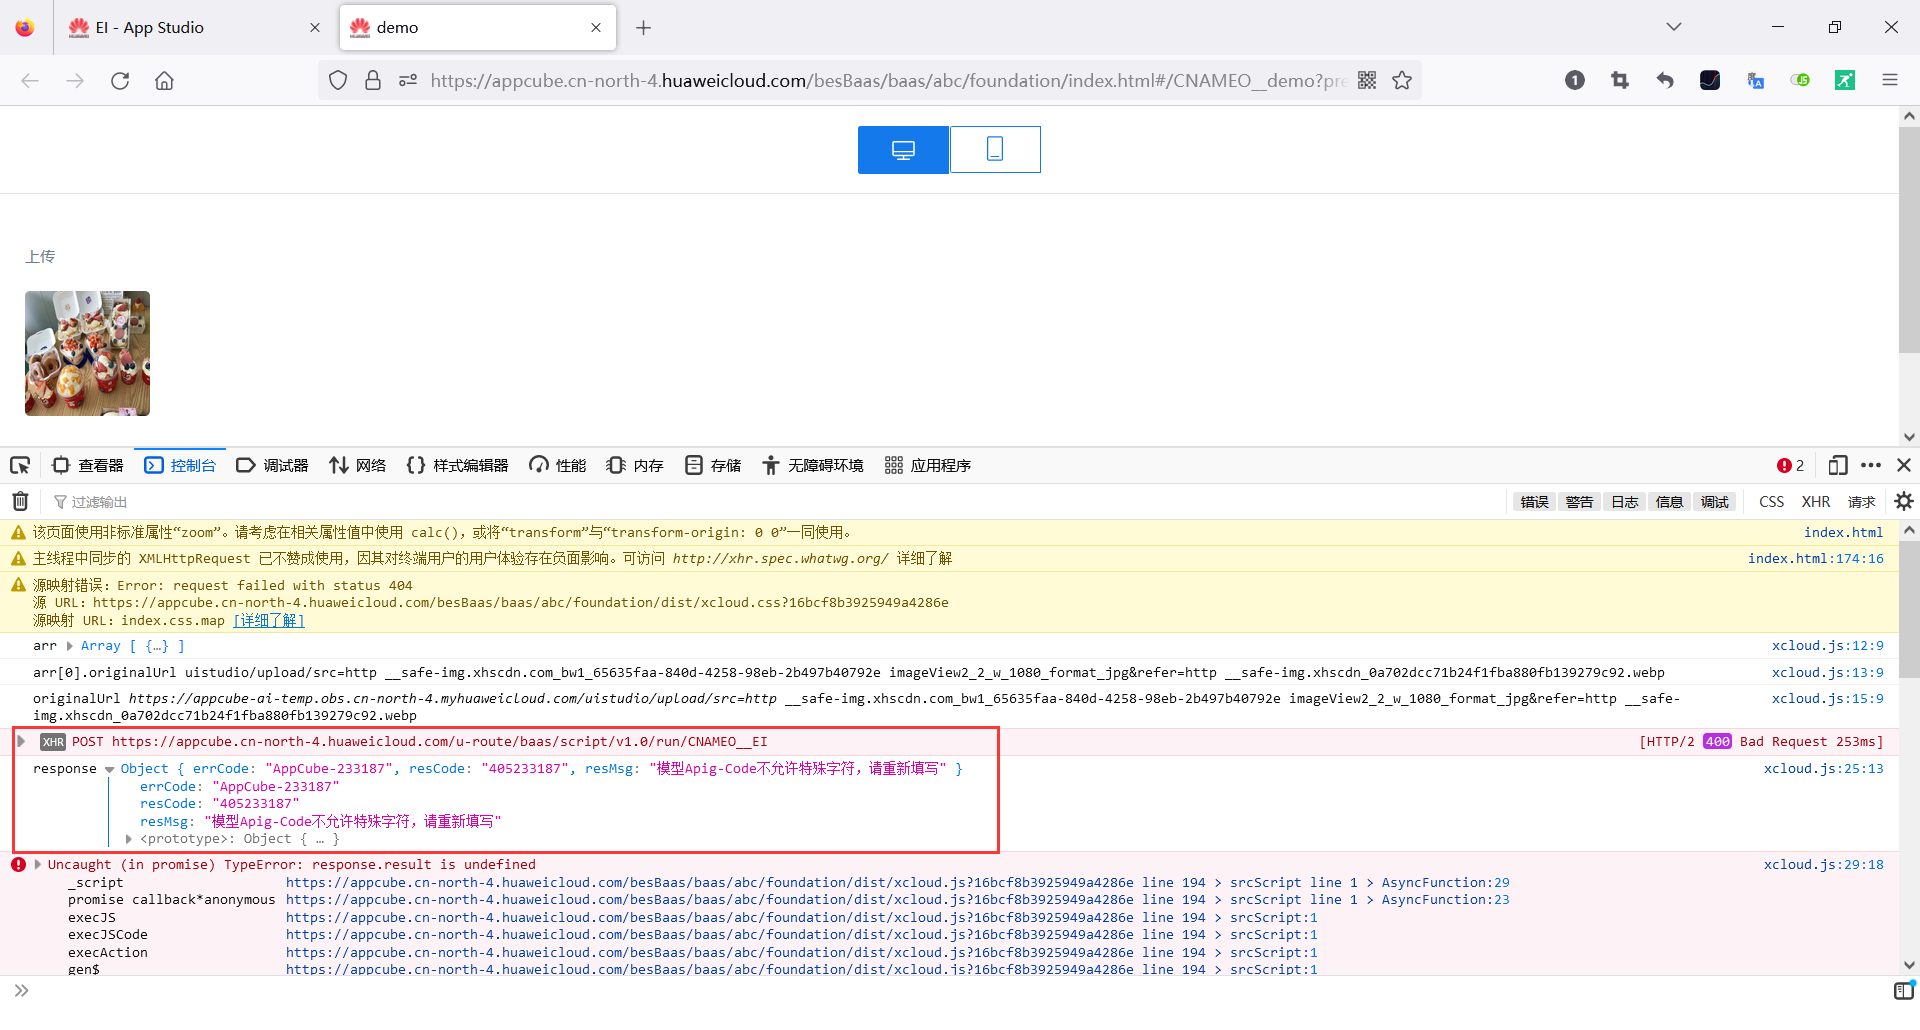The height and width of the screenshot is (1030, 1920).
Task: Go to the browser home page
Action: tap(164, 81)
